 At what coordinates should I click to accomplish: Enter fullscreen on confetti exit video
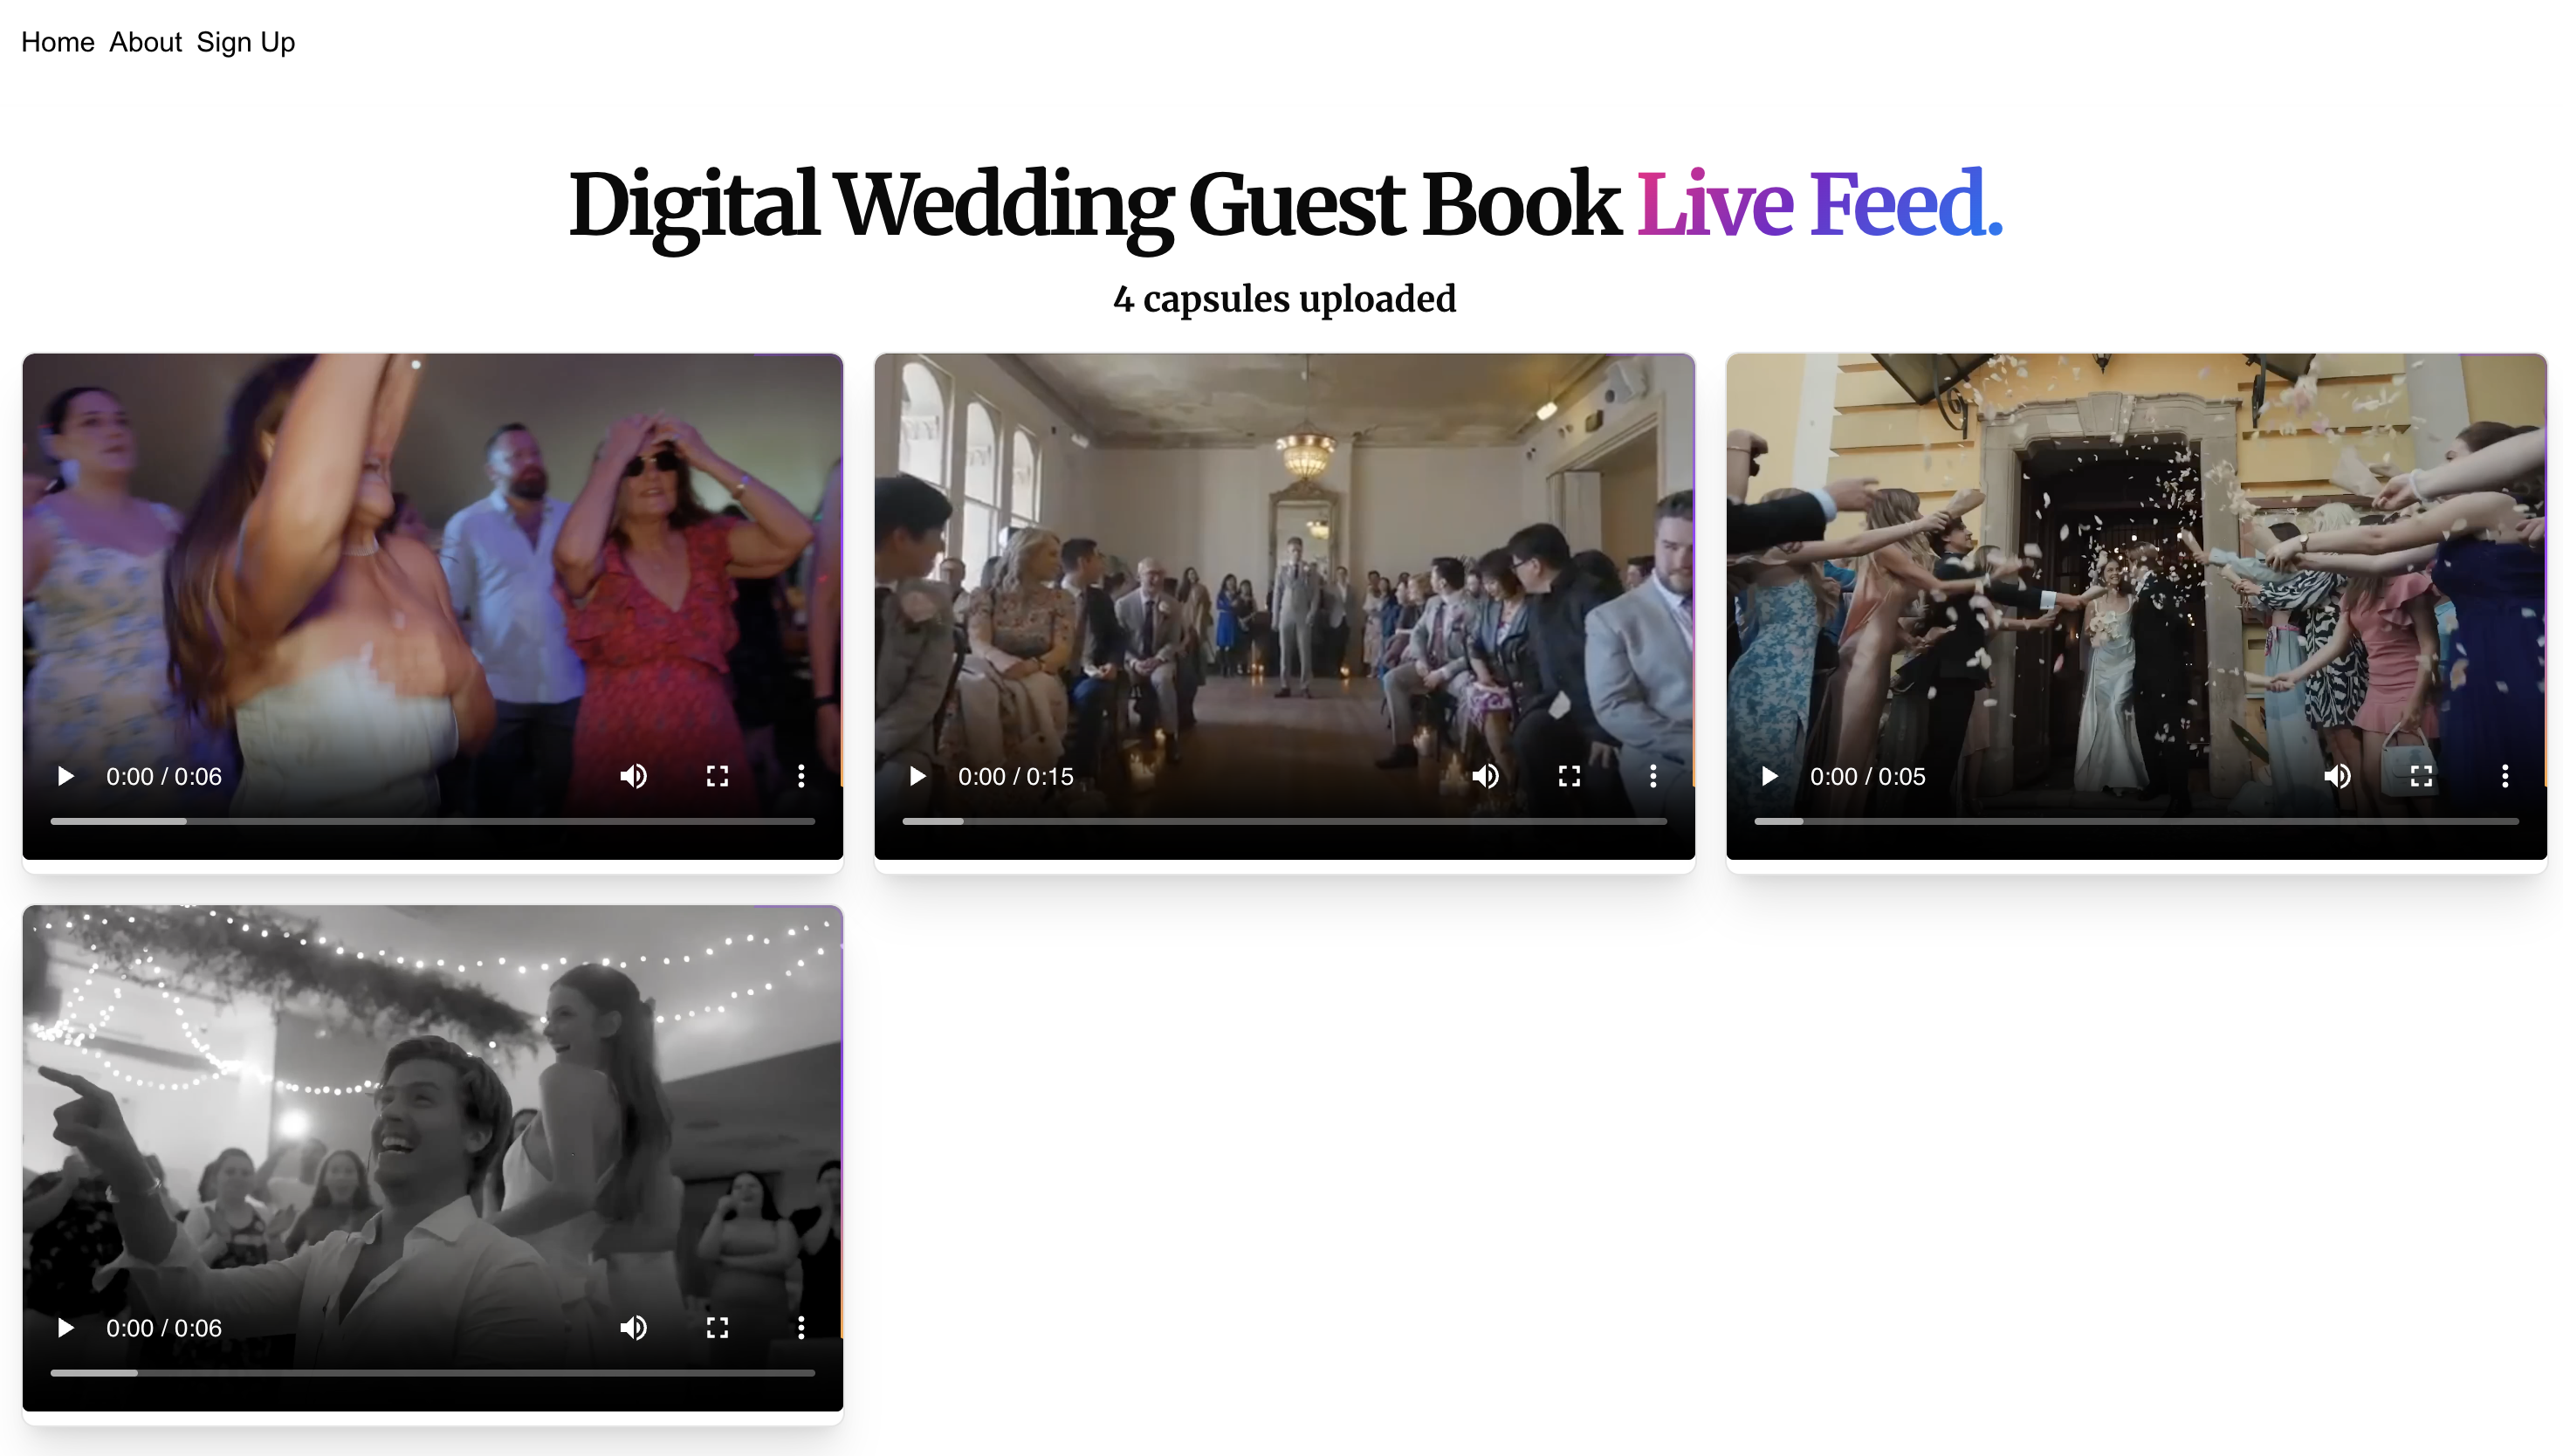coord(2421,776)
